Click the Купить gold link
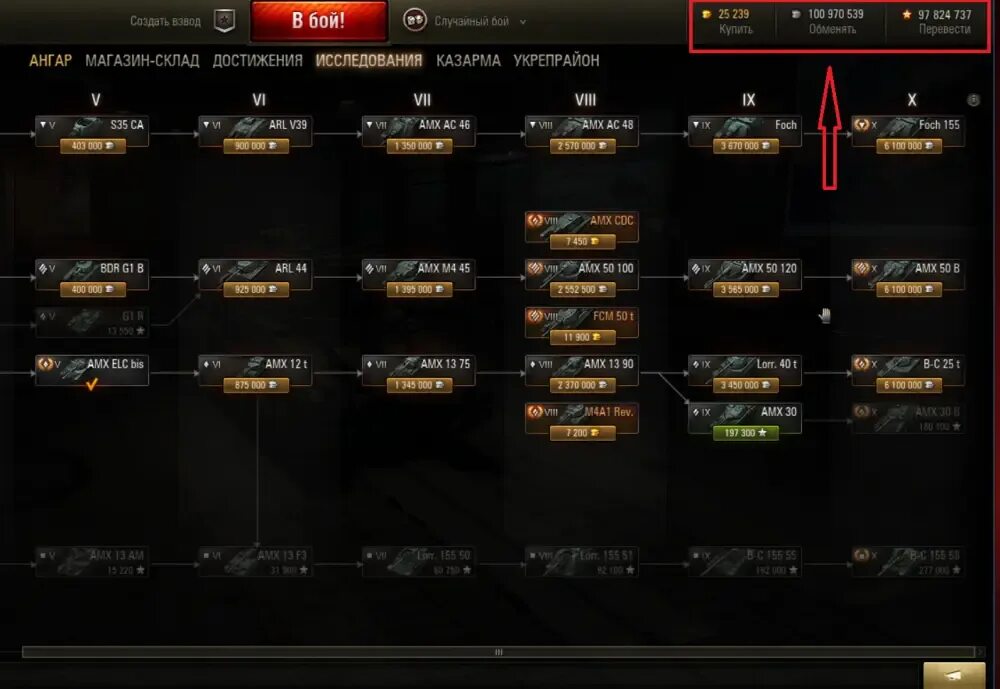The image size is (1000, 689). click(x=735, y=29)
